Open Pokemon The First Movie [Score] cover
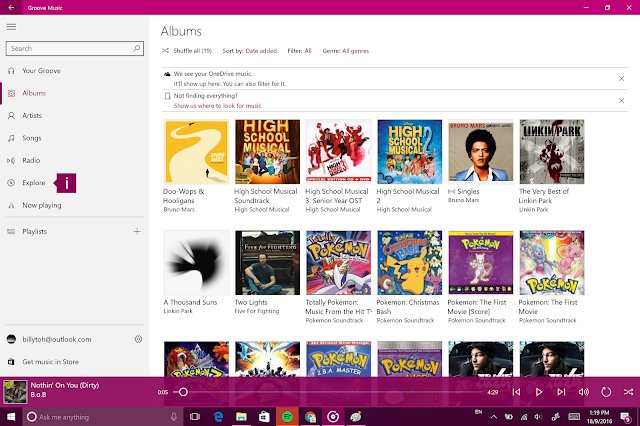 [x=480, y=263]
